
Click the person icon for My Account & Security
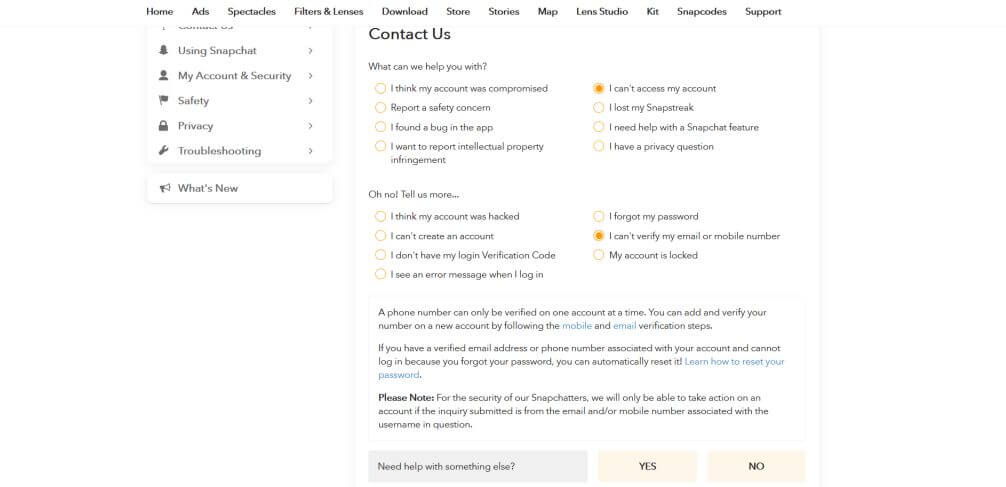[x=164, y=76]
